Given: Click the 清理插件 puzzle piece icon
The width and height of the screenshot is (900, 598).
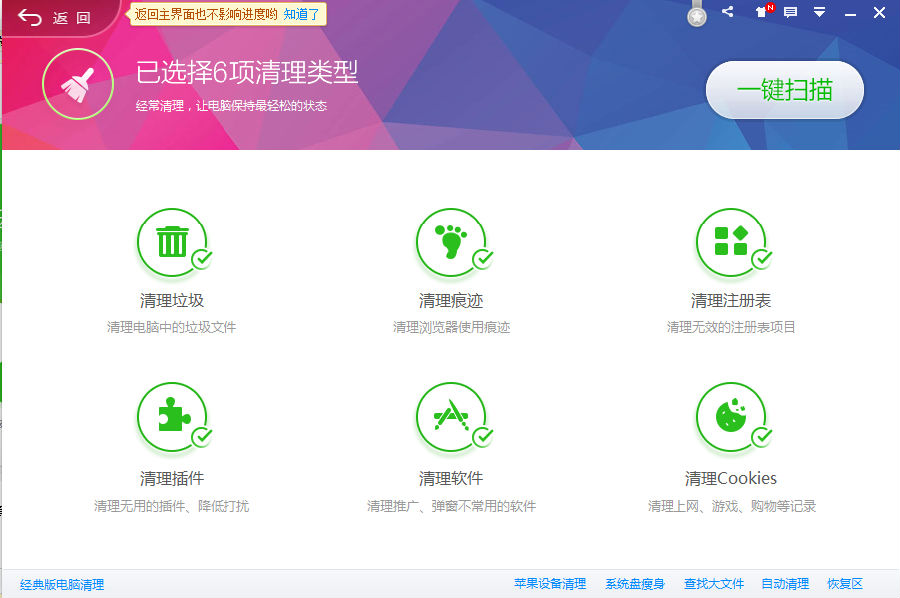Looking at the screenshot, I should (172, 417).
